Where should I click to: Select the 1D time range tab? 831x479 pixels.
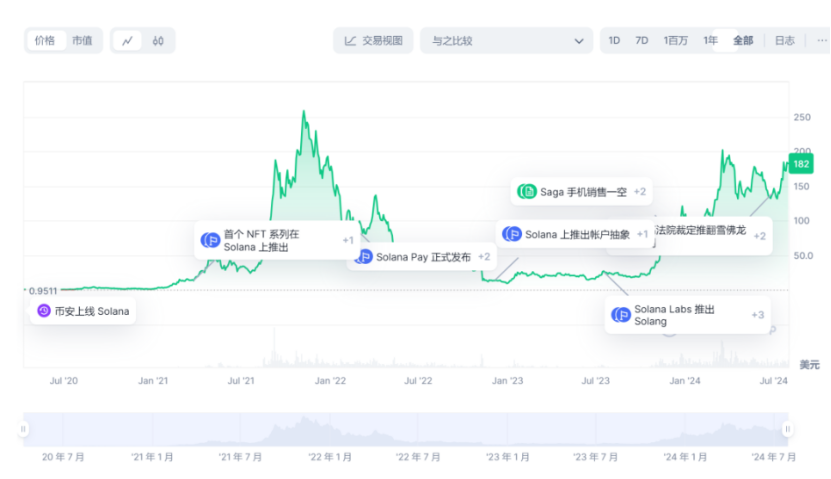pos(614,41)
